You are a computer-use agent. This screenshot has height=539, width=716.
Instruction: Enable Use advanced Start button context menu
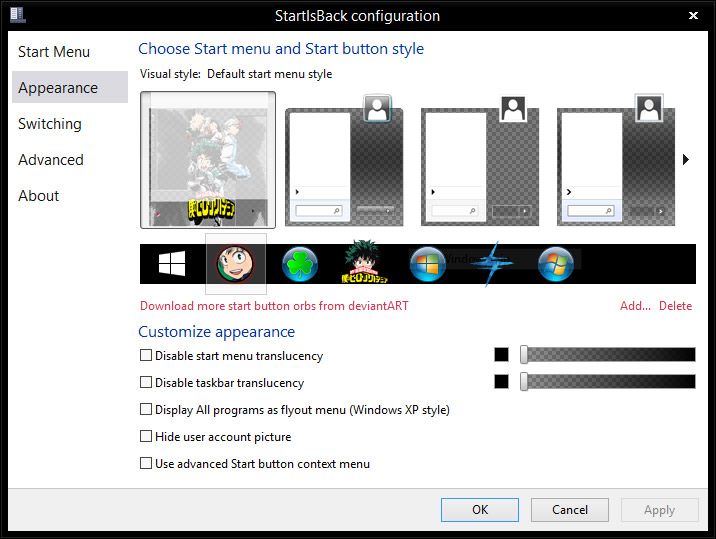click(x=146, y=463)
